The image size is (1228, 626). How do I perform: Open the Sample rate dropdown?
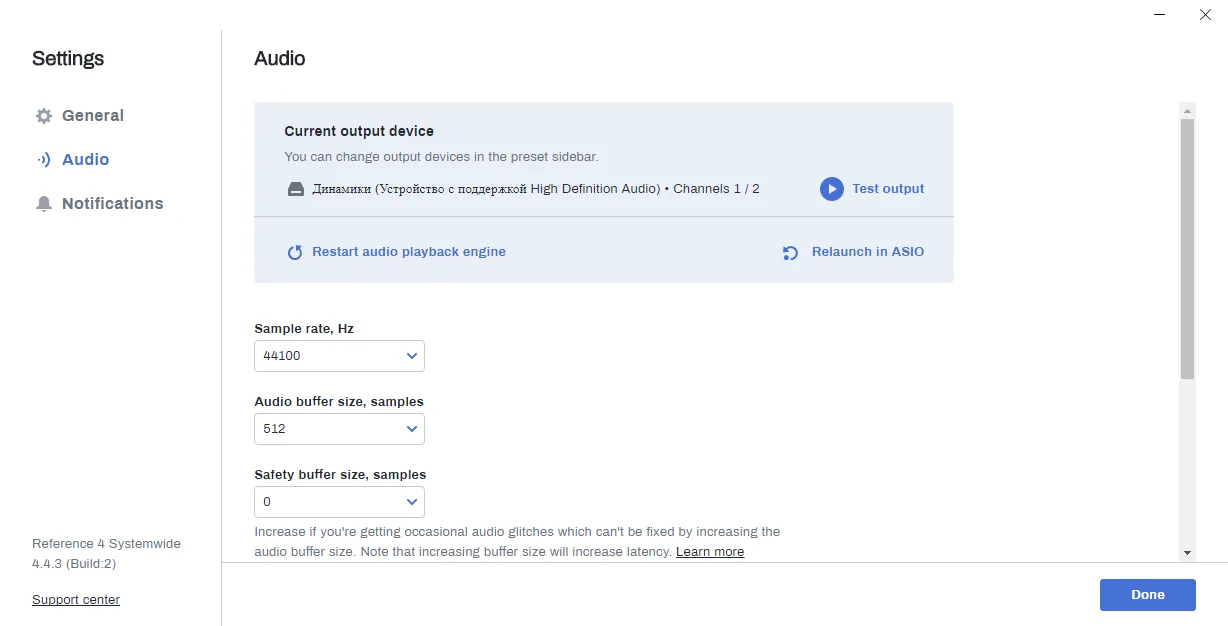(x=340, y=356)
